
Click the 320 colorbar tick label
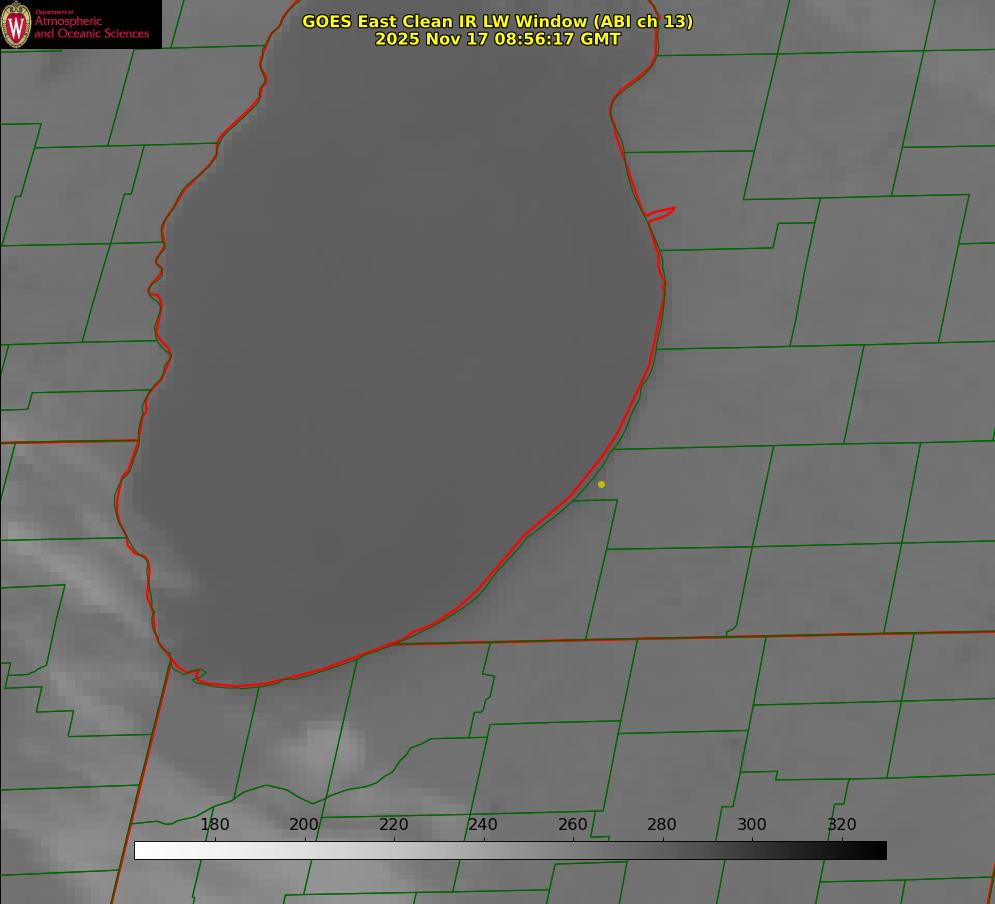point(842,825)
